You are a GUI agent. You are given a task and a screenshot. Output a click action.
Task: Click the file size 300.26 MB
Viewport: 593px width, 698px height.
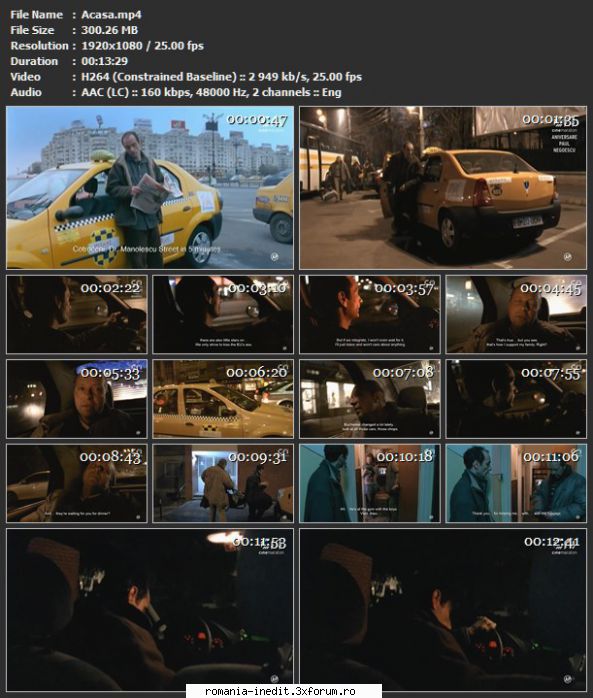point(110,30)
